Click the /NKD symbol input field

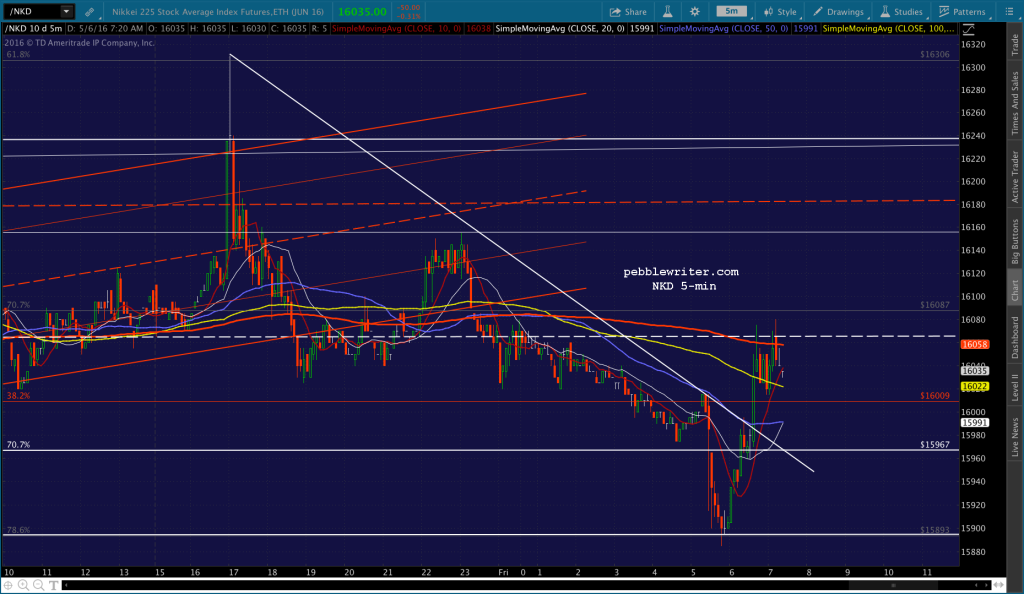[32, 11]
